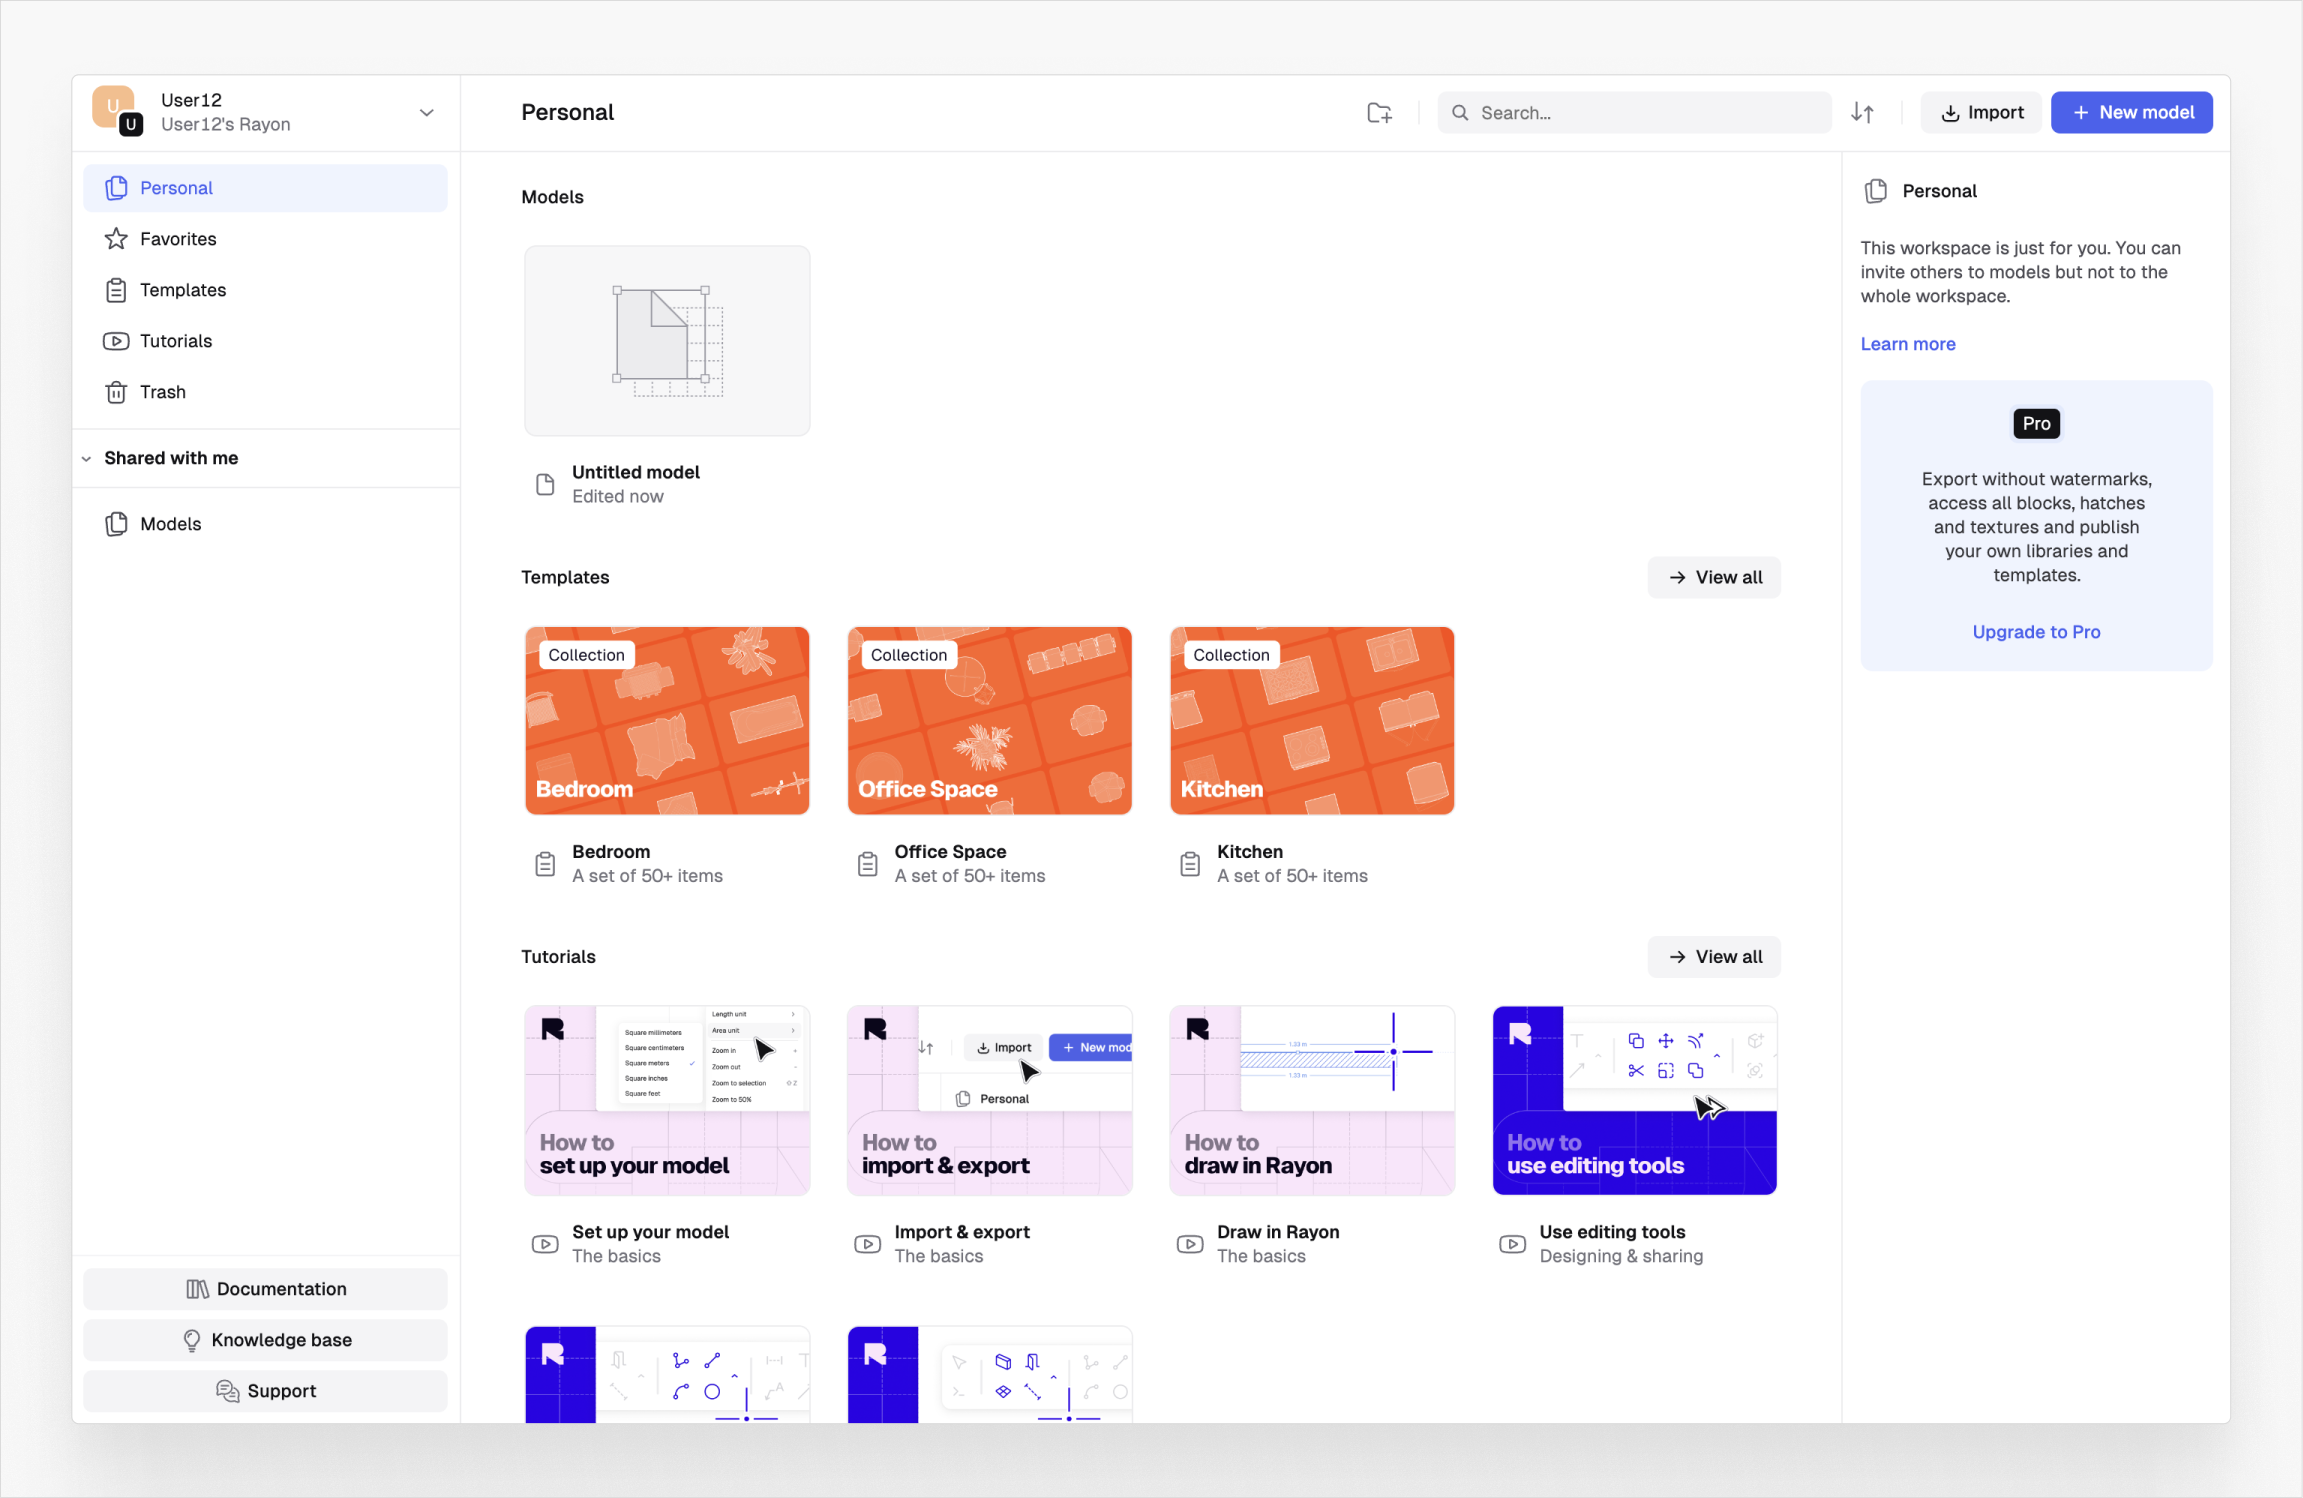The image size is (2303, 1498).
Task: Open shared Models in sidebar
Action: click(x=170, y=524)
